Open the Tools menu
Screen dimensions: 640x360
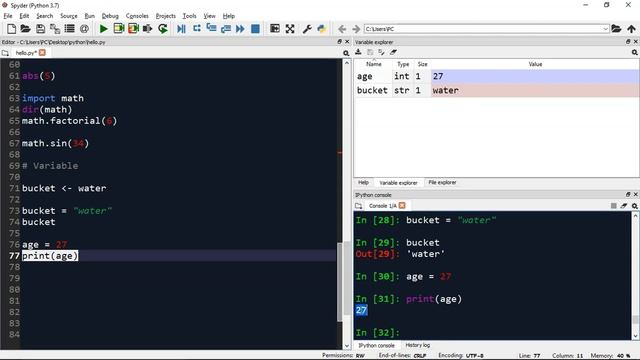coord(189,16)
